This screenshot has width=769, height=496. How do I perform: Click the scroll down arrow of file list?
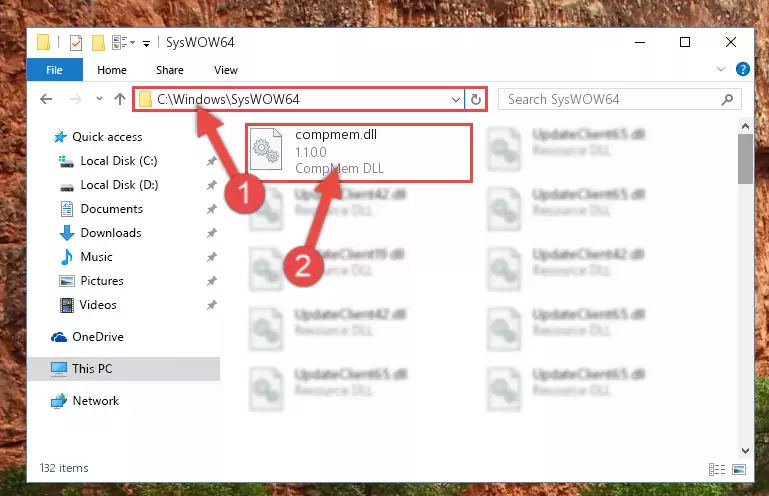(745, 450)
